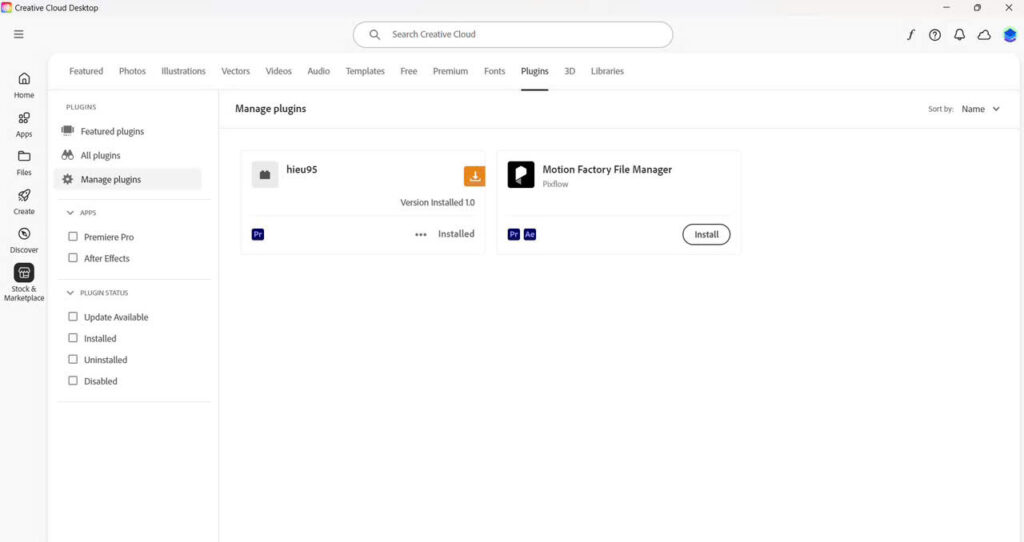Open the notifications bell
This screenshot has height=542, width=1024.
click(959, 35)
